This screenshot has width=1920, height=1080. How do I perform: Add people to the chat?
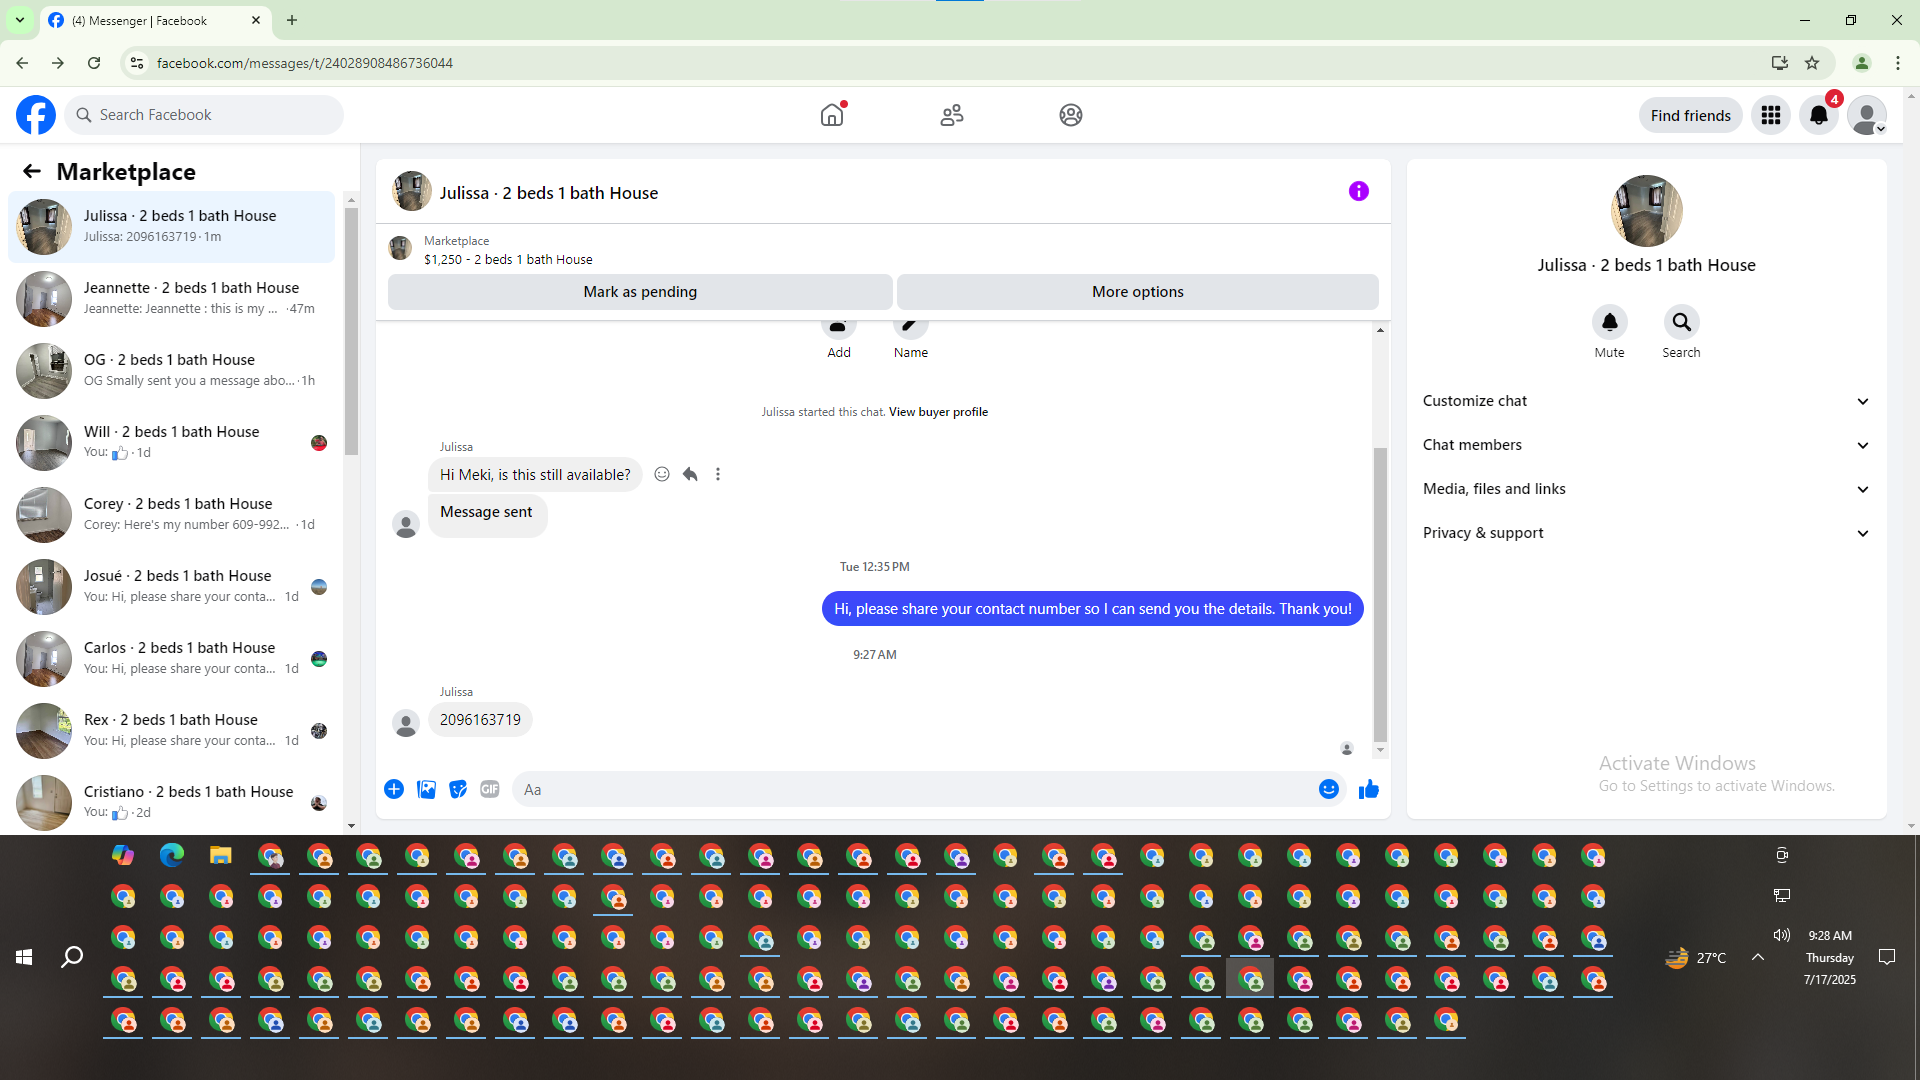(839, 330)
